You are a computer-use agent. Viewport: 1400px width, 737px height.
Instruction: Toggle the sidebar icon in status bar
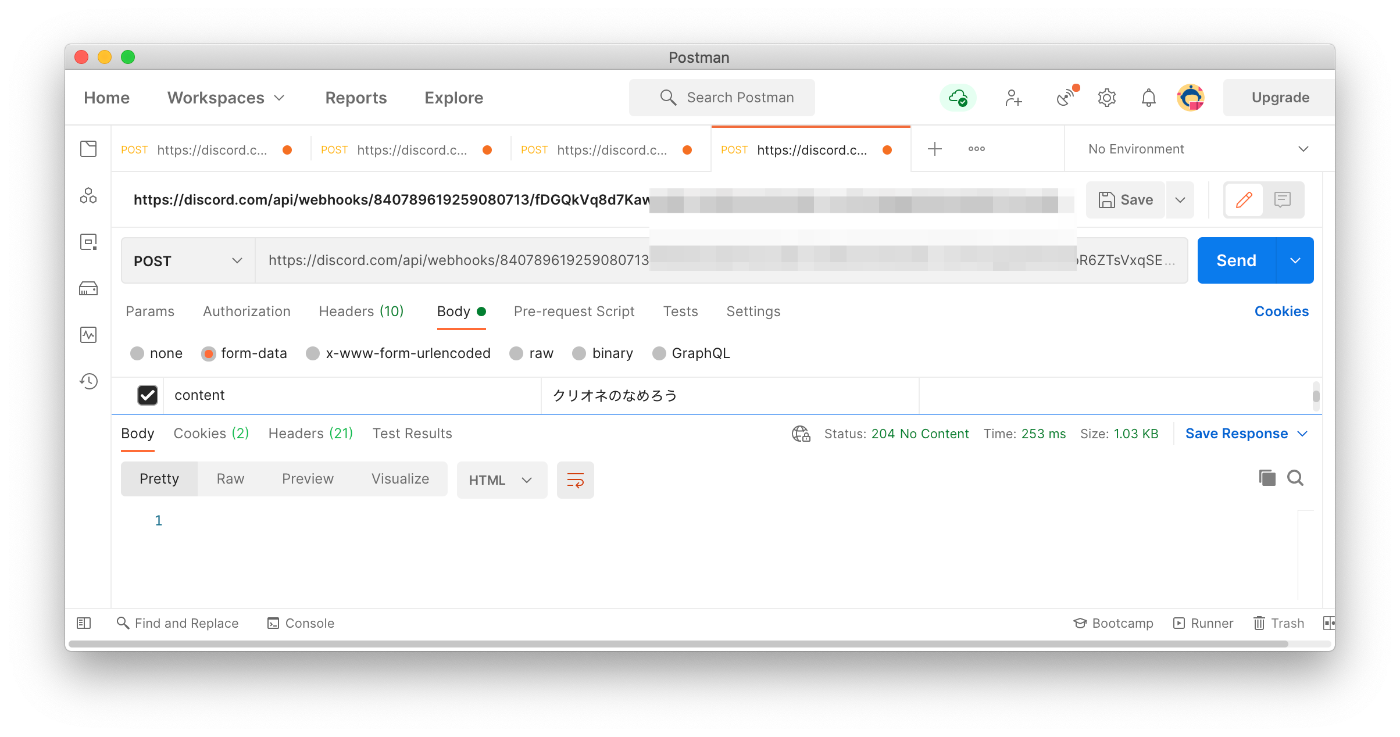(84, 623)
